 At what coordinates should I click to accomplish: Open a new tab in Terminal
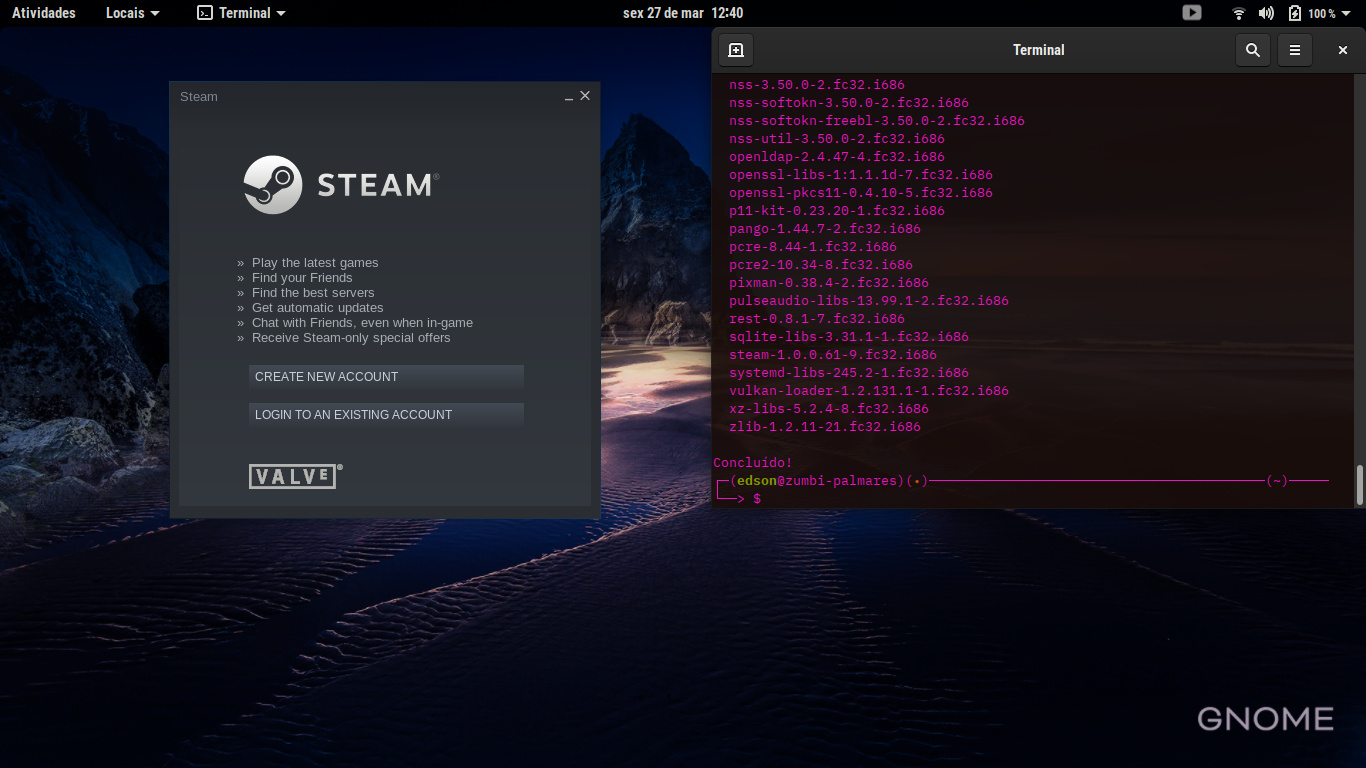tap(736, 50)
